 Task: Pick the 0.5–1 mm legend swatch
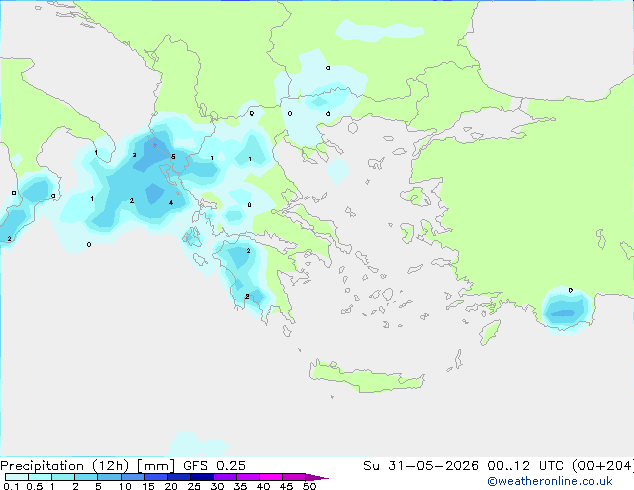coord(40,477)
